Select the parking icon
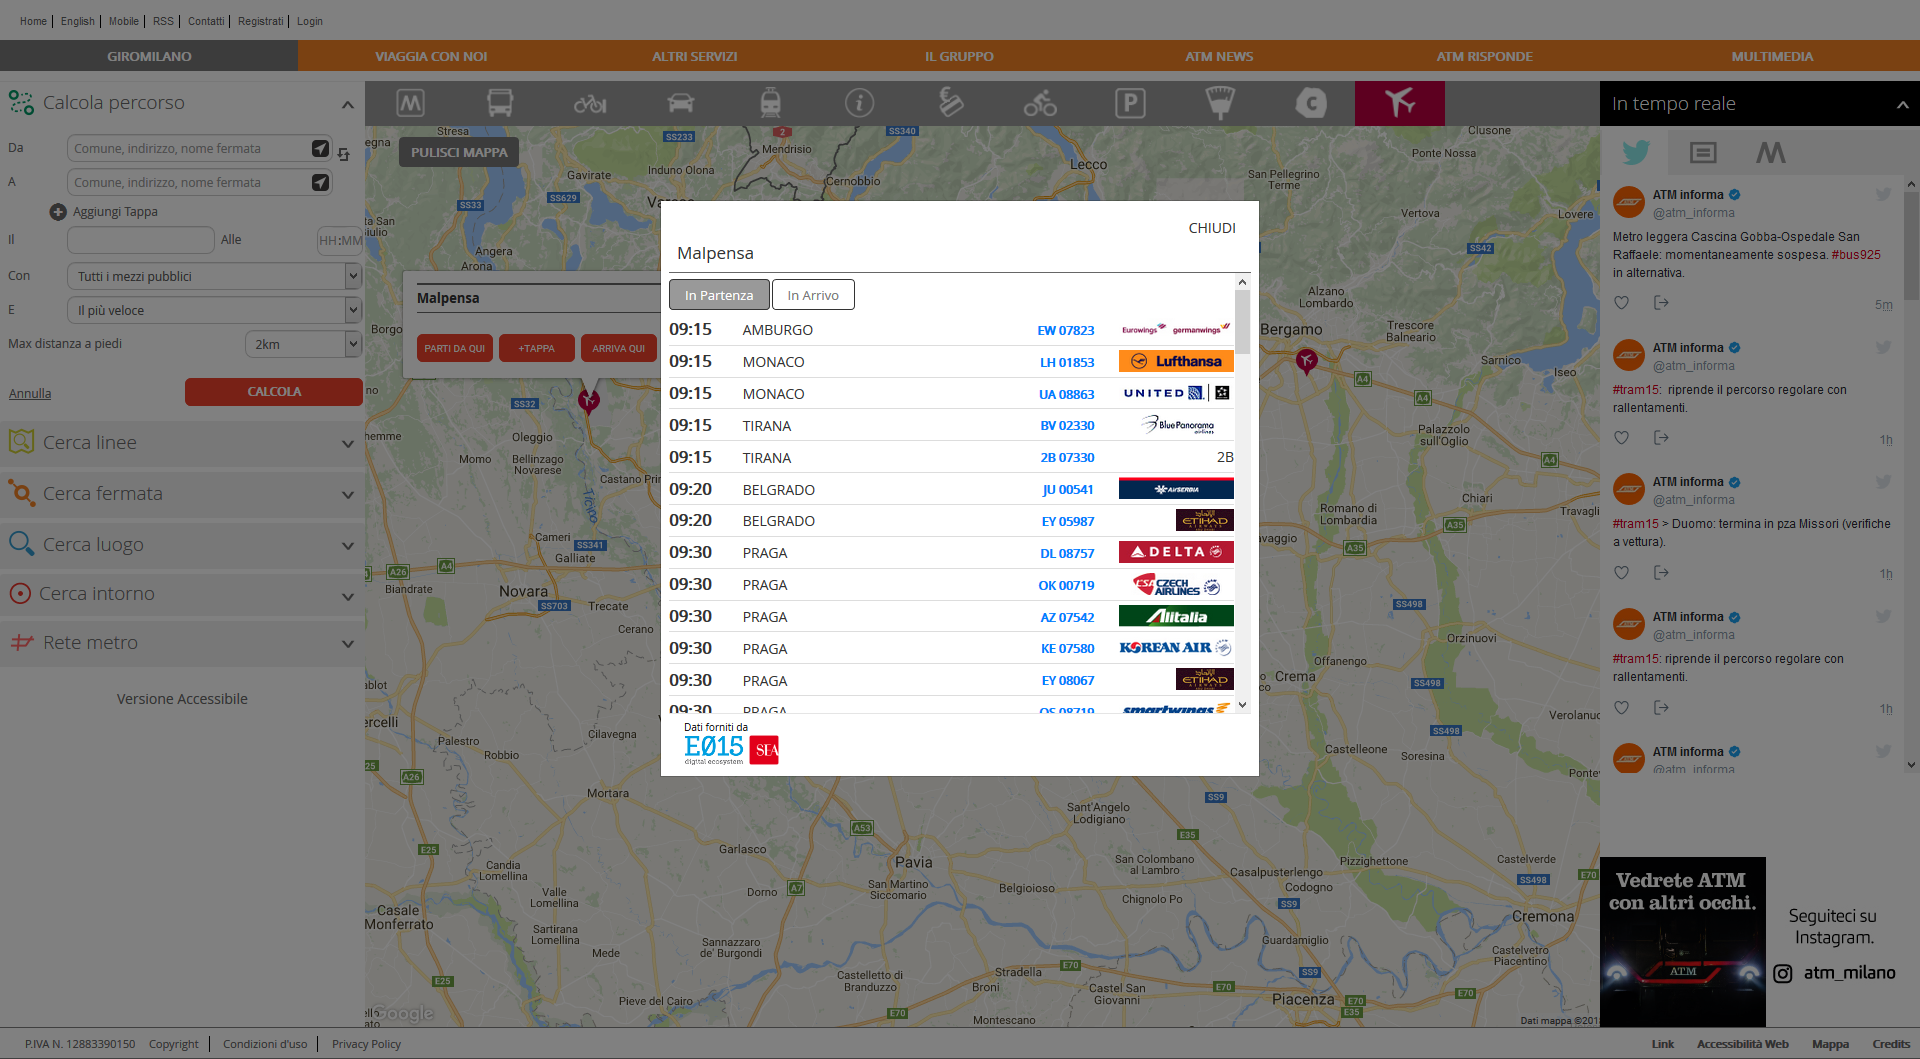This screenshot has width=1920, height=1059. pyautogui.click(x=1130, y=103)
